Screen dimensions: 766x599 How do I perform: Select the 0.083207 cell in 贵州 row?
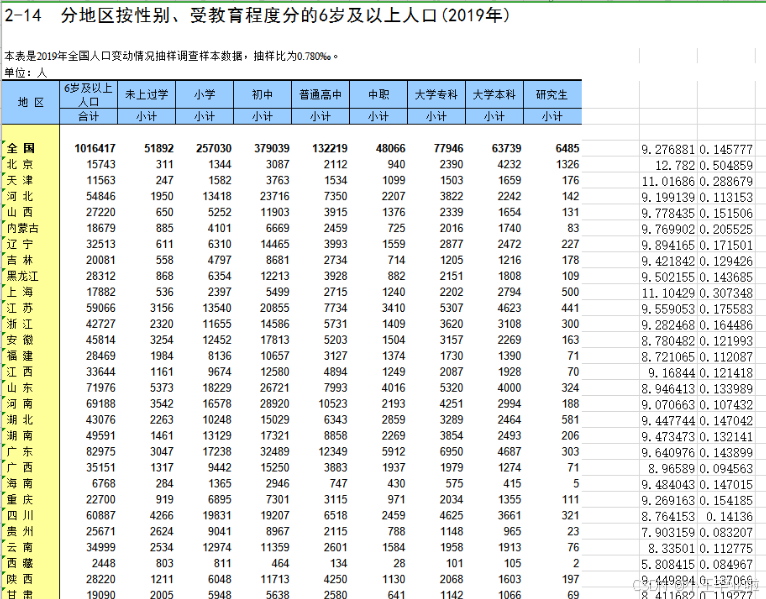pos(726,533)
